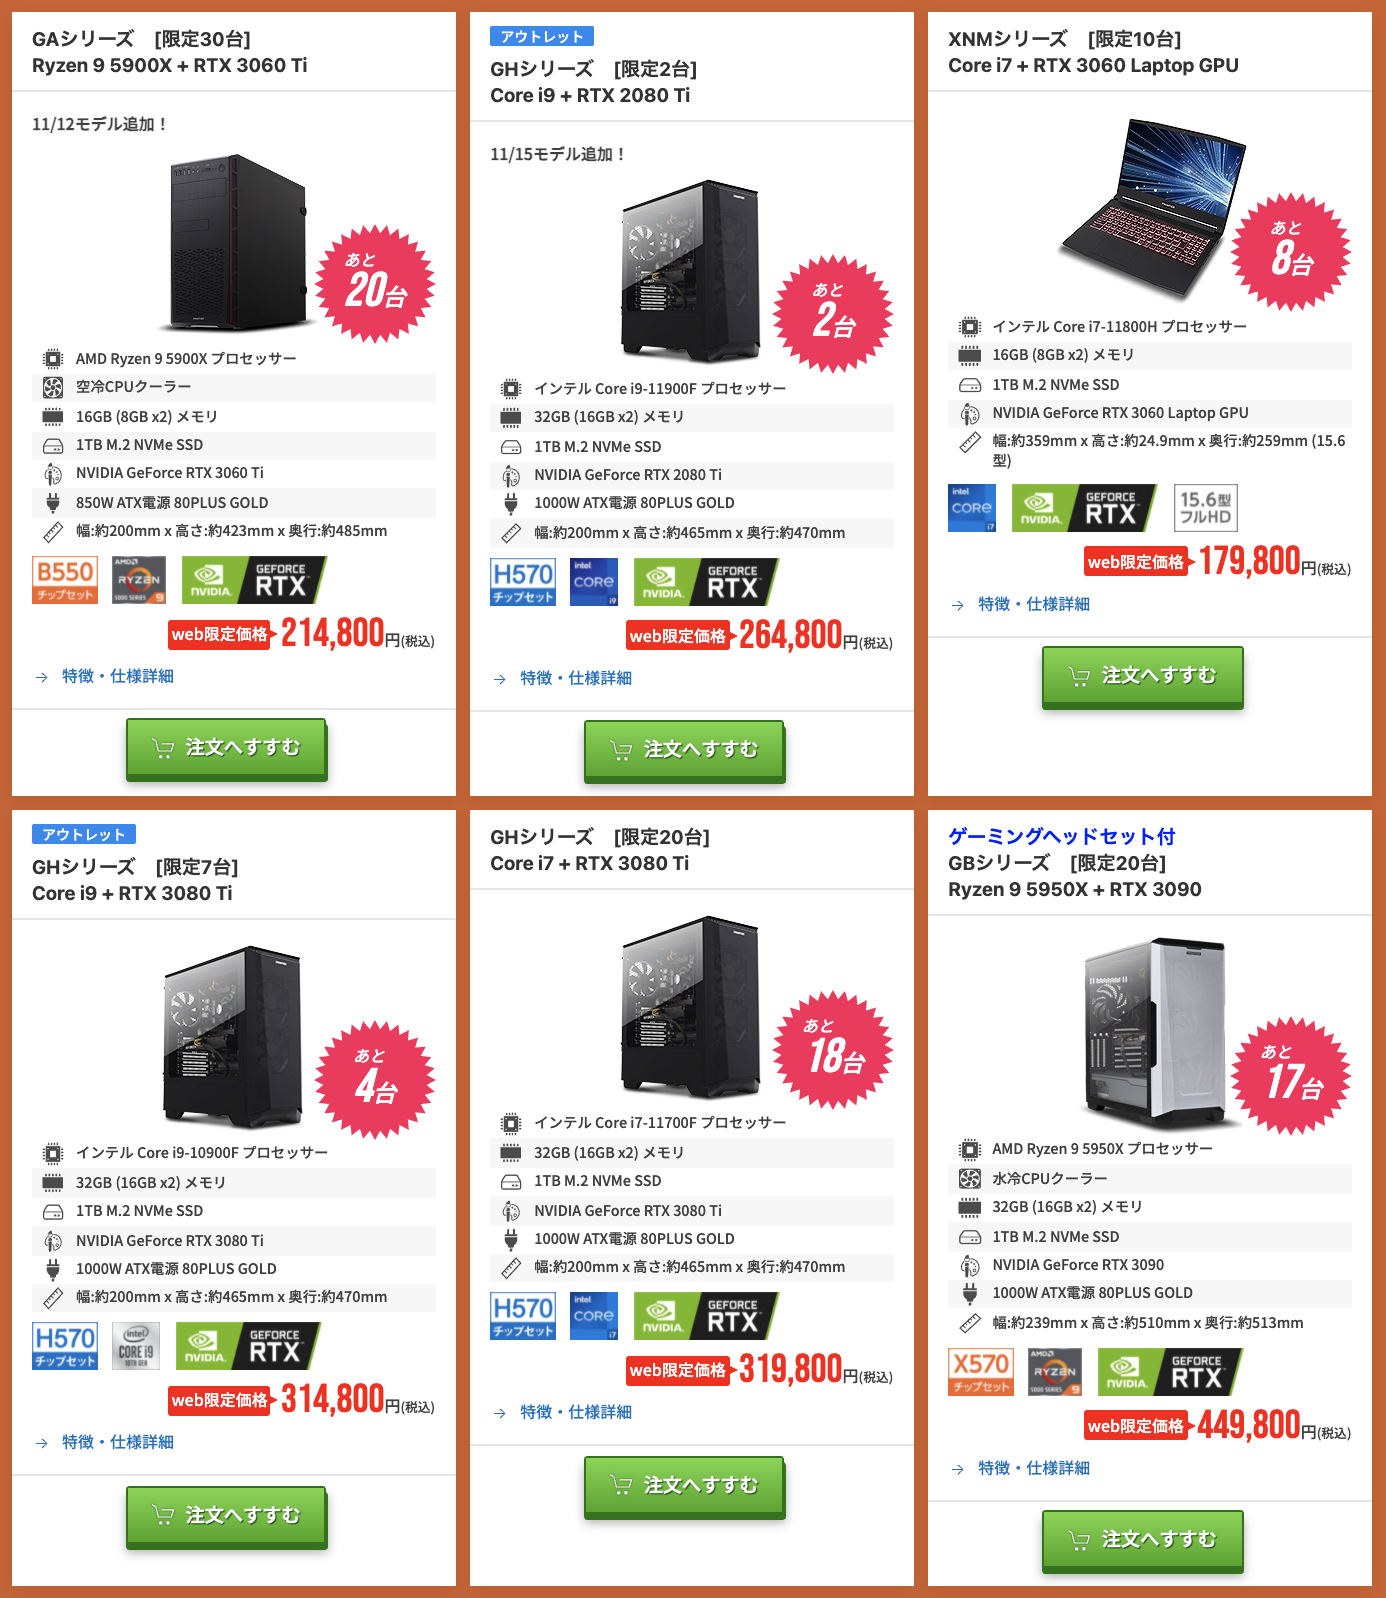Order the Ryzen 9 5900X RTX 3060 Ti PC
The height and width of the screenshot is (1598, 1386).
(x=227, y=749)
